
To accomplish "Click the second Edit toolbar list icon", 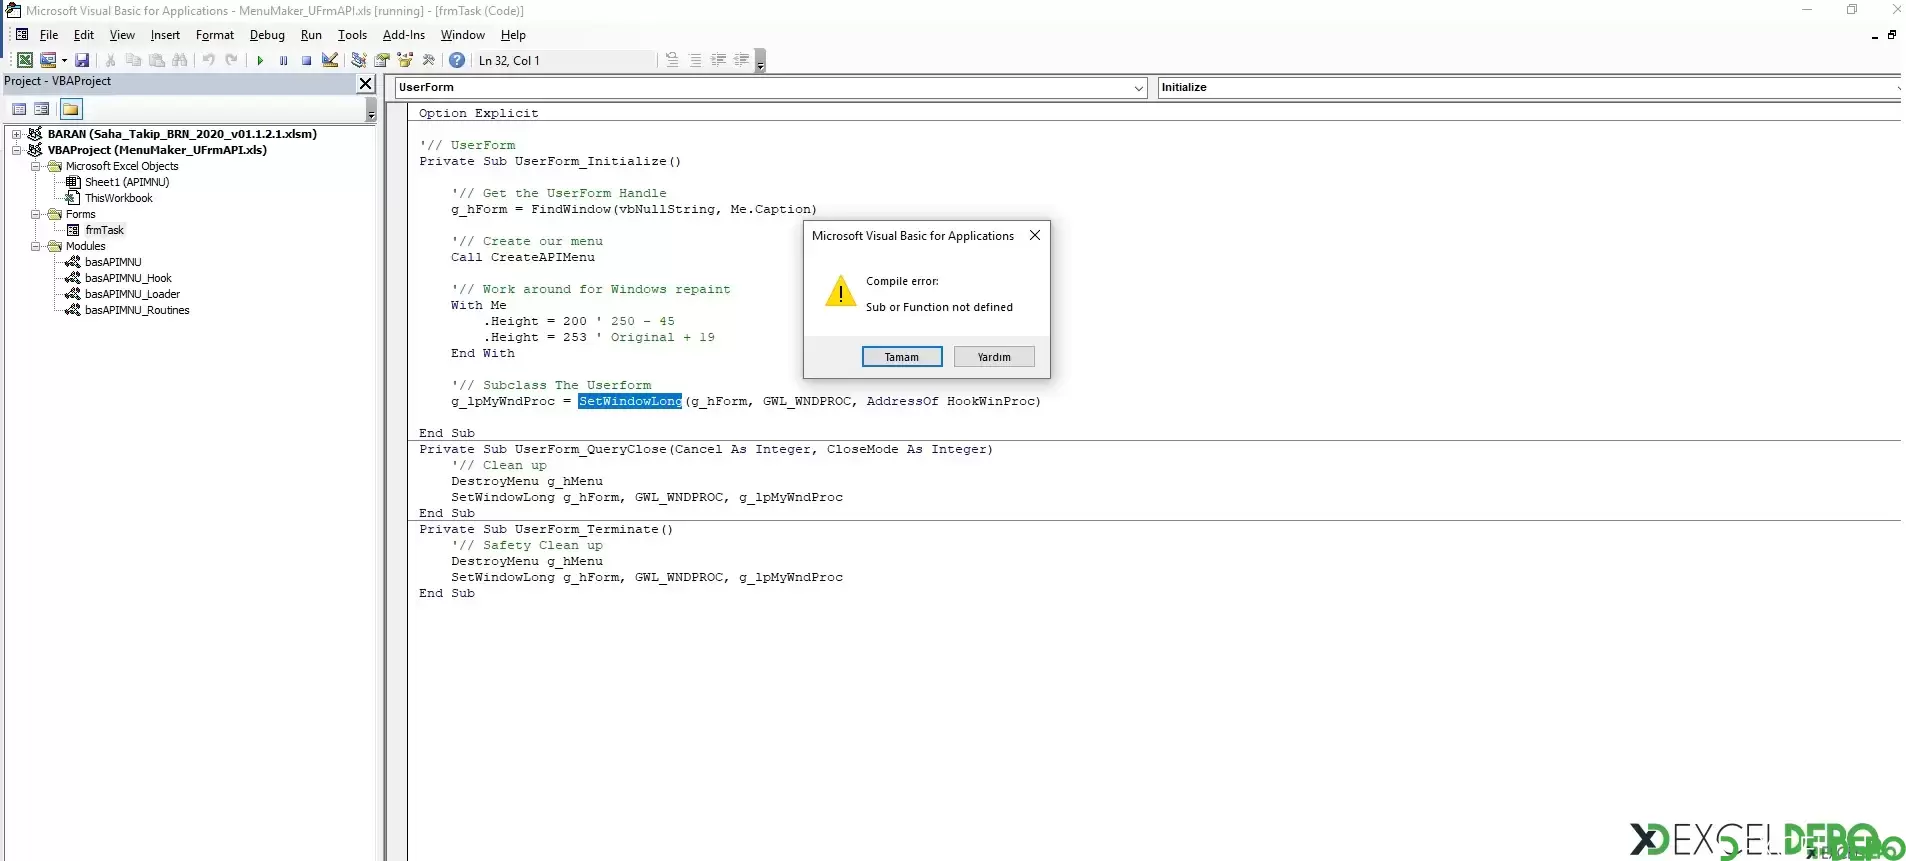I will click(695, 60).
